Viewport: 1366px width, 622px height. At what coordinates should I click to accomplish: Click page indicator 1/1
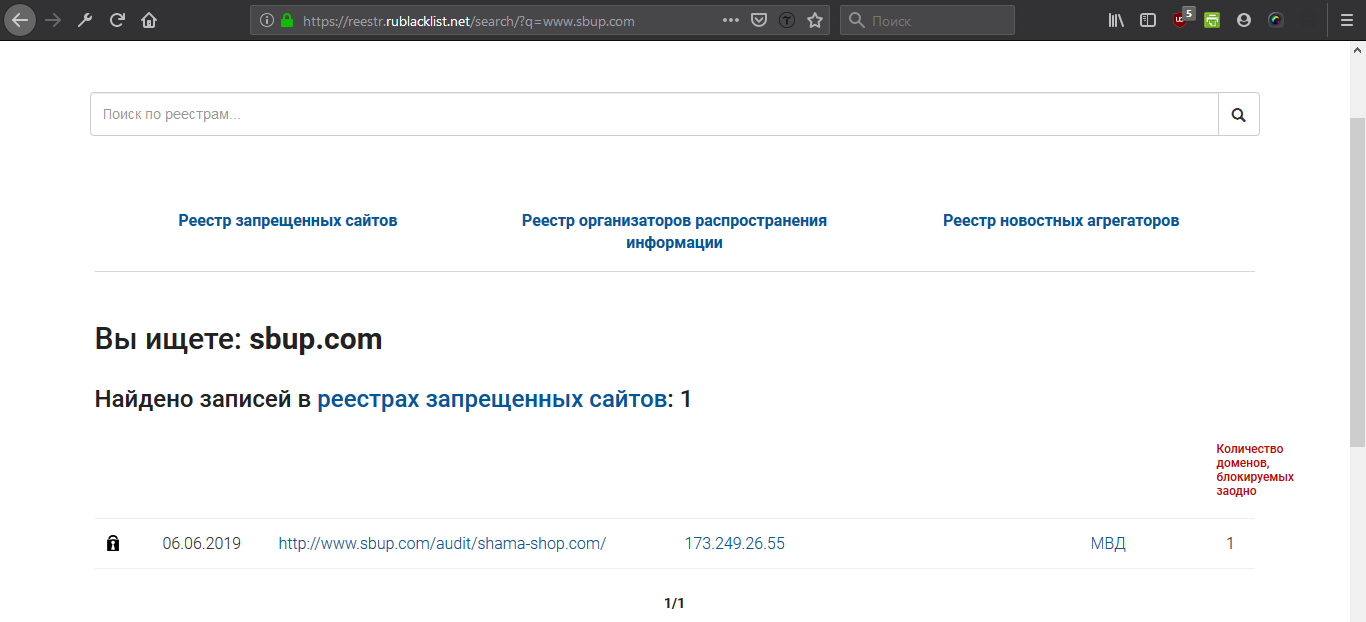[x=674, y=603]
